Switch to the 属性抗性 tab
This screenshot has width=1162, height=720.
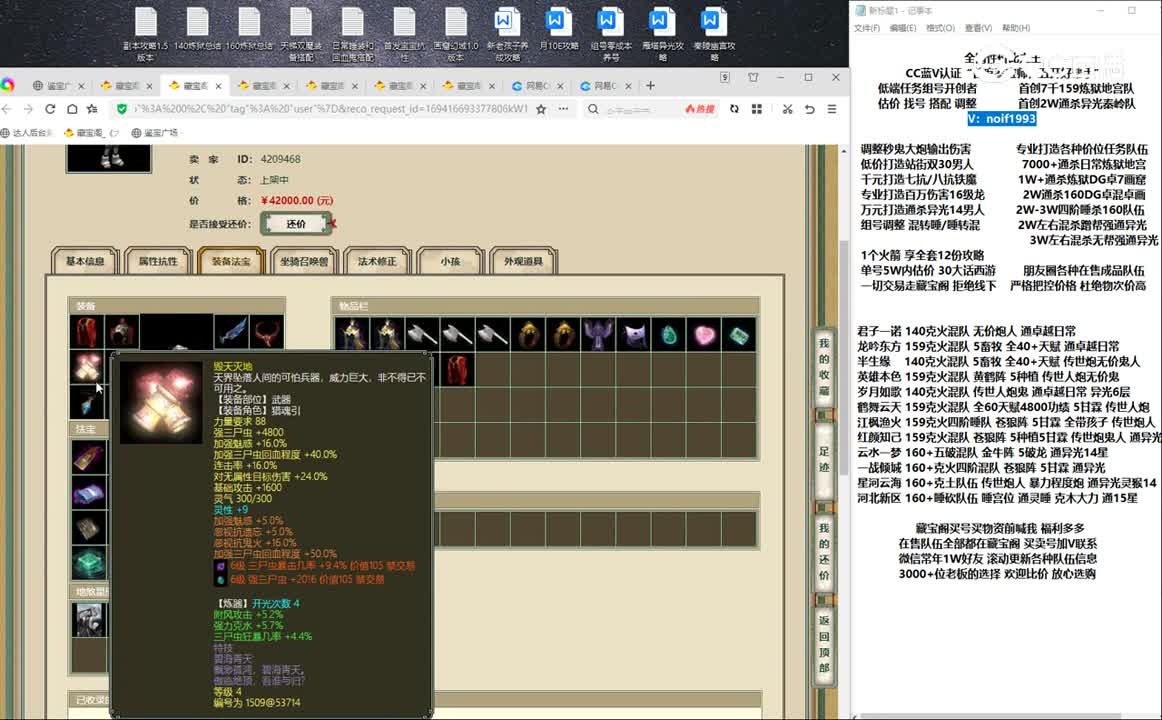(x=158, y=261)
